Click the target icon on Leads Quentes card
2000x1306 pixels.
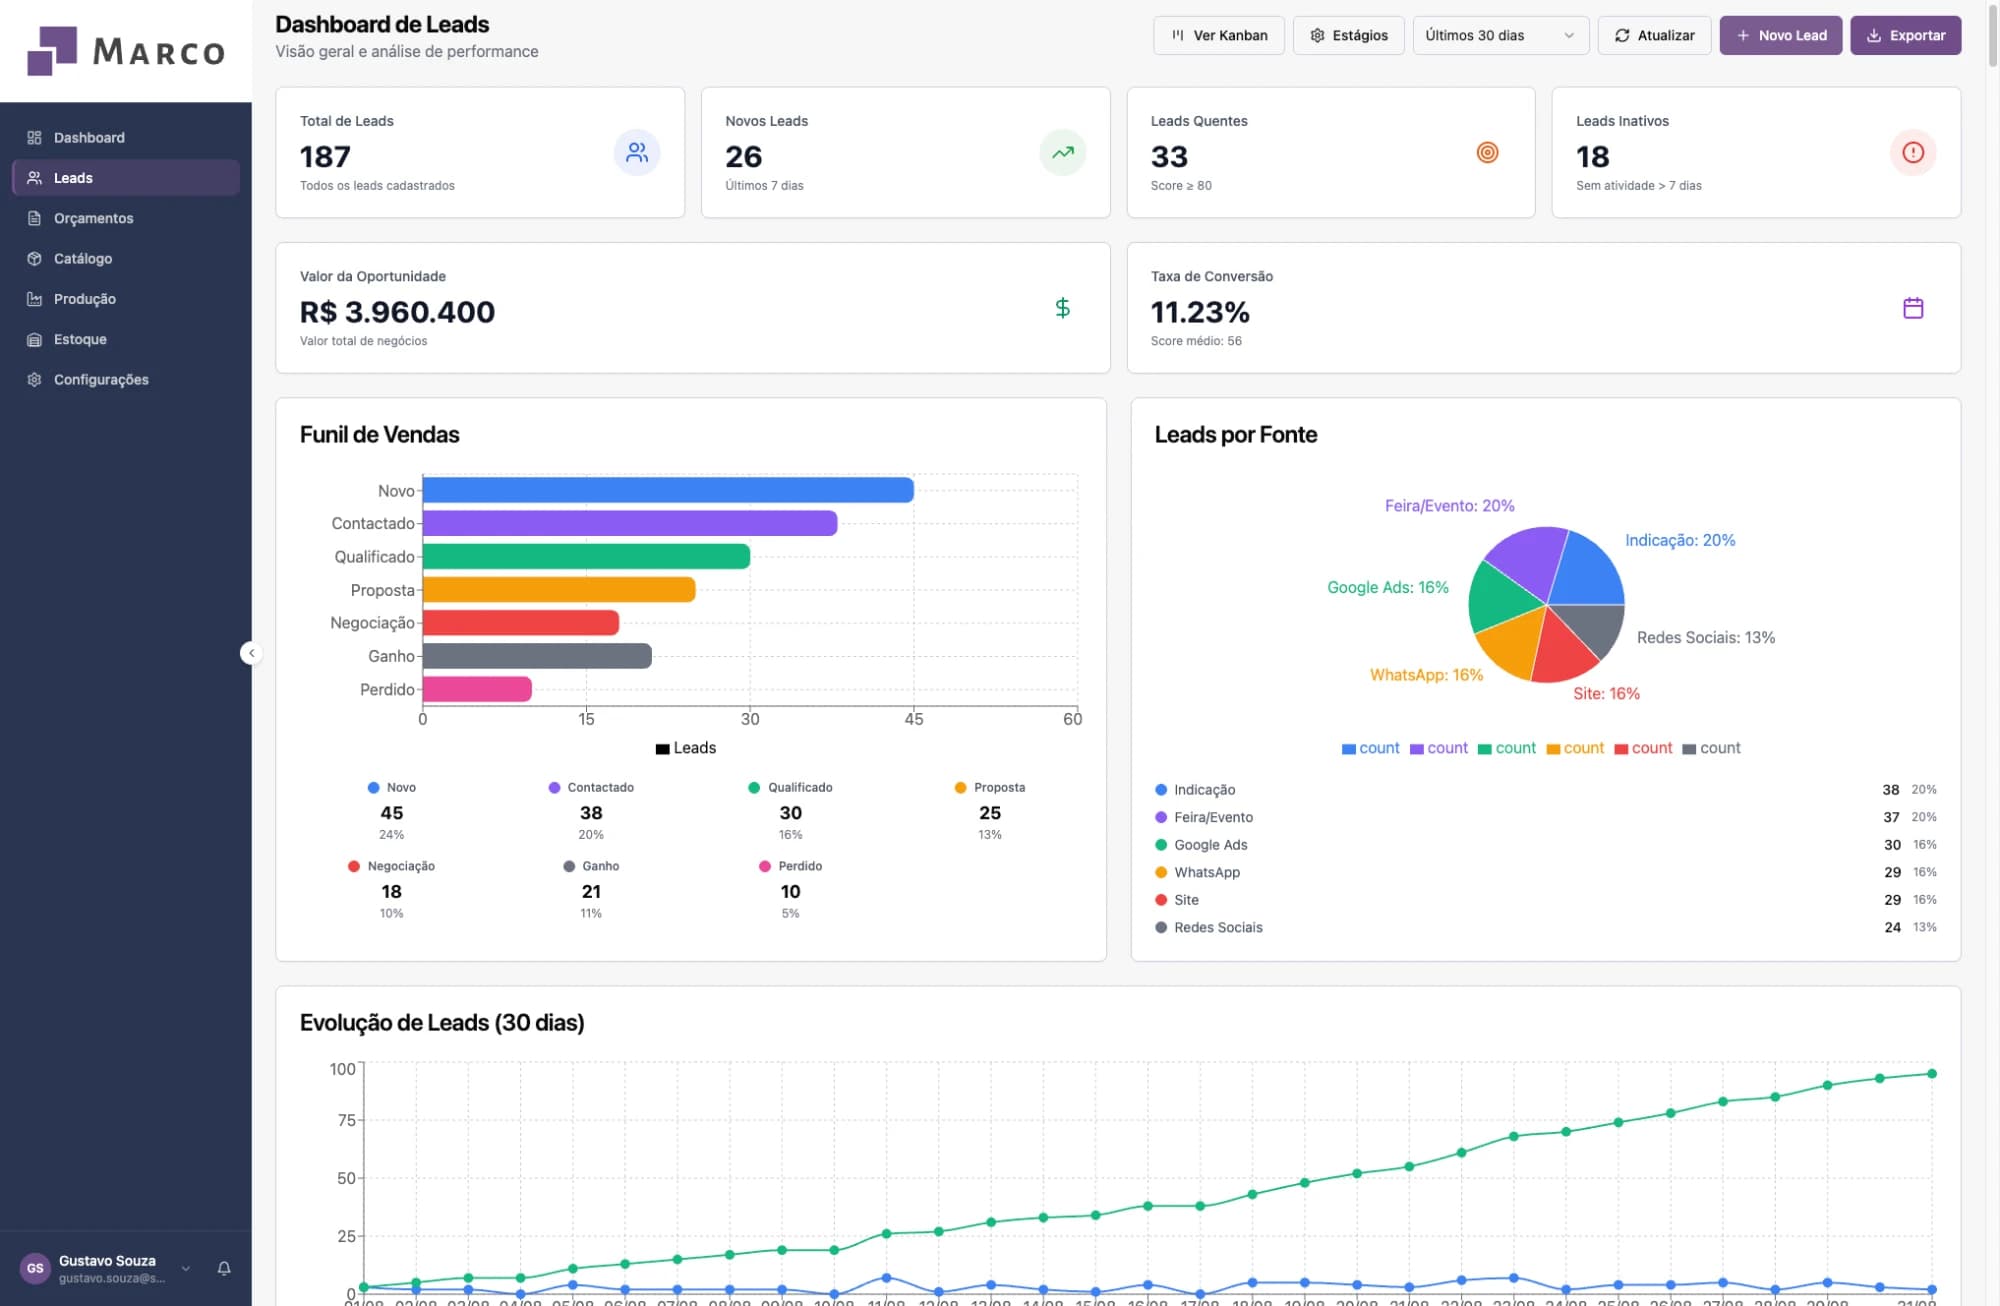coord(1488,152)
